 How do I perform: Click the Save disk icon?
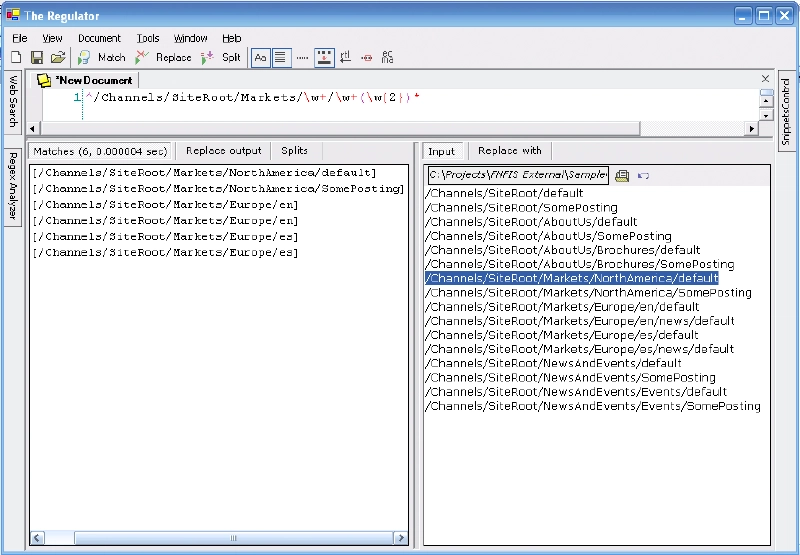pos(37,58)
